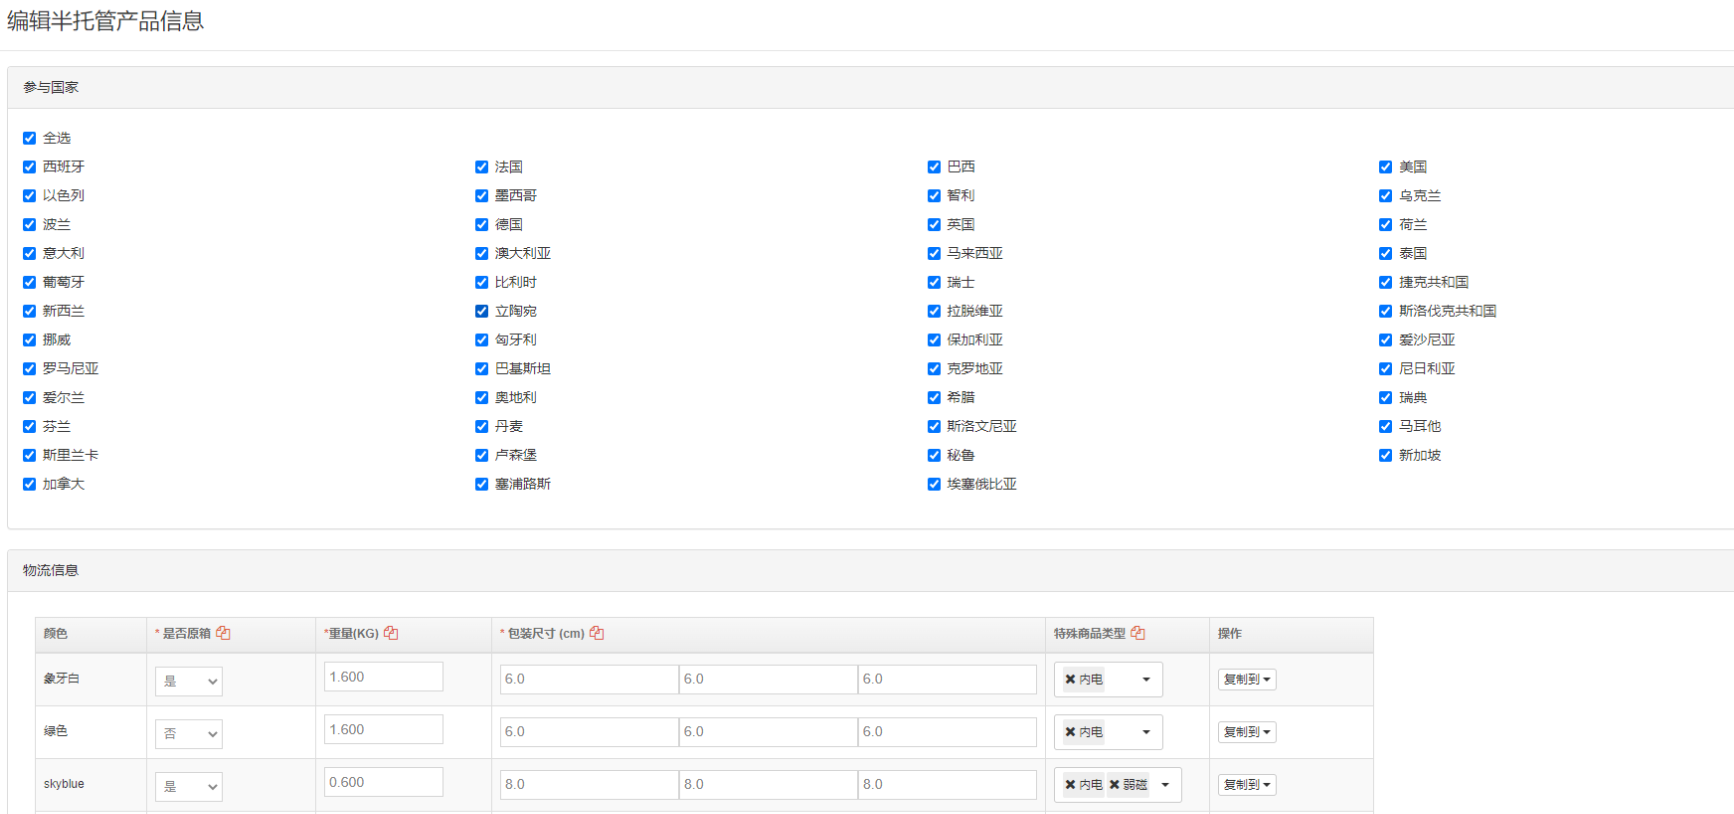Open 是否原箱 dropdown for 象牙白 row
Screen dimensions: 1734x814
pos(189,681)
